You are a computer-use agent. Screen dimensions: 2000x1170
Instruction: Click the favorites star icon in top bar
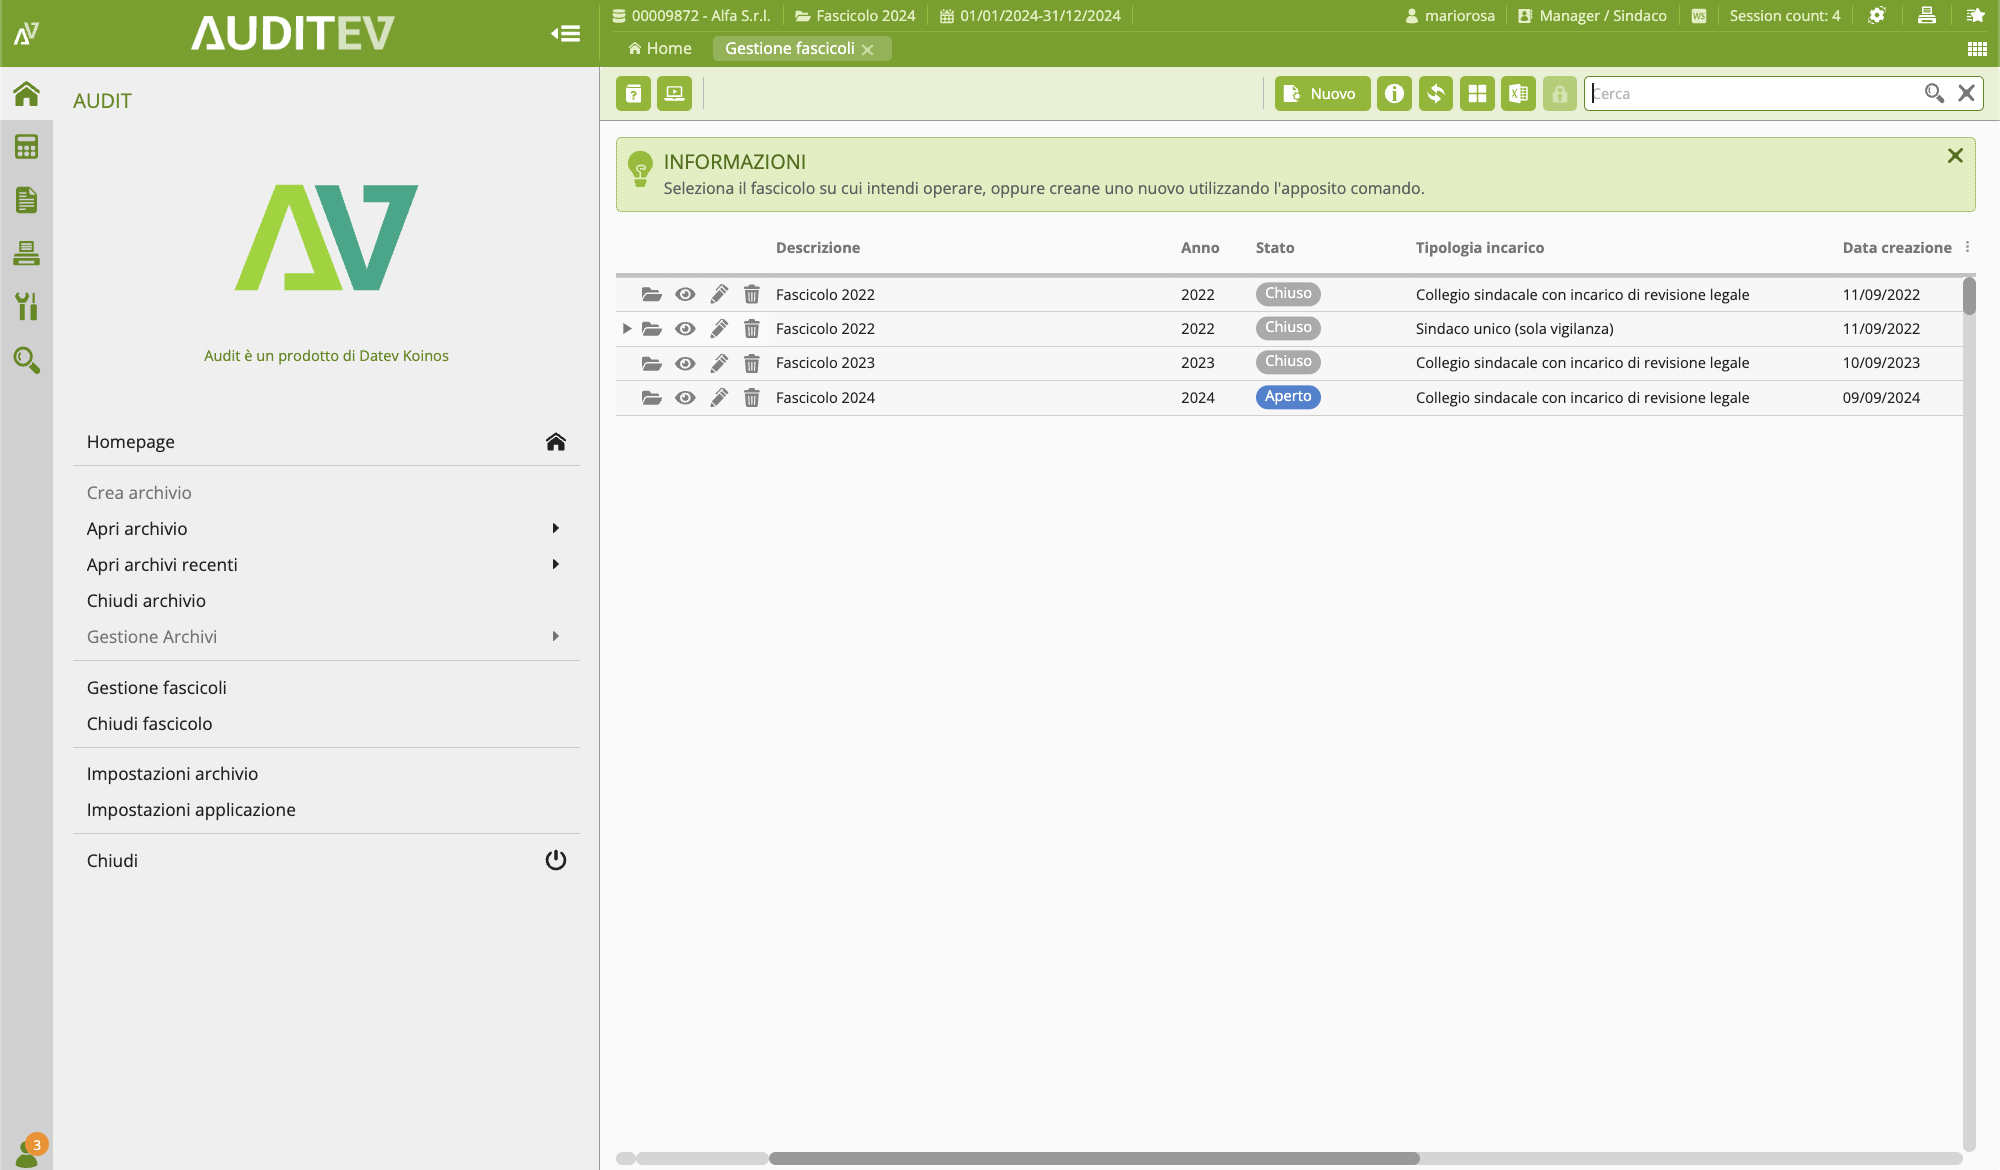(x=1975, y=15)
